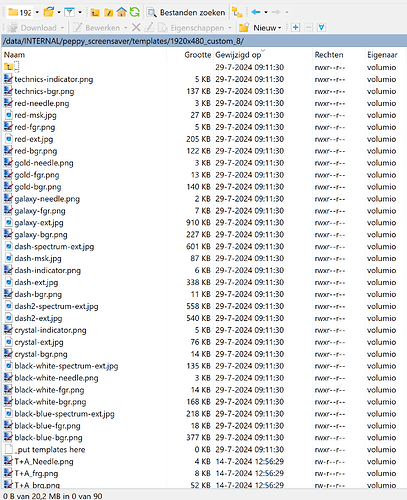
Task: Sort files by Grootte column
Action: tap(198, 55)
